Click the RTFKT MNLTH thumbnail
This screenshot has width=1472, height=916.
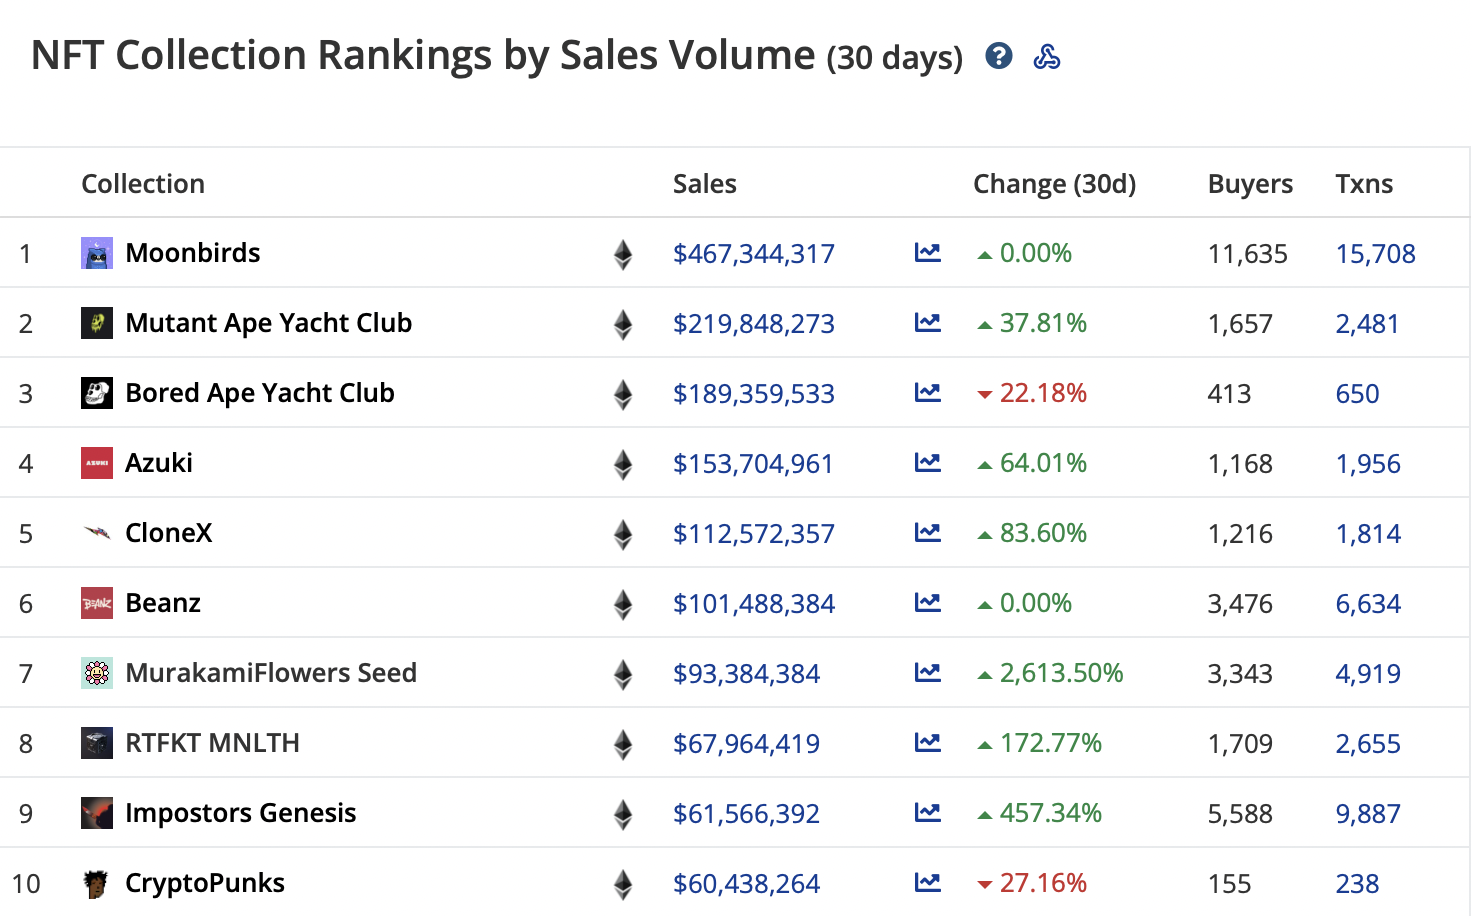pyautogui.click(x=97, y=743)
